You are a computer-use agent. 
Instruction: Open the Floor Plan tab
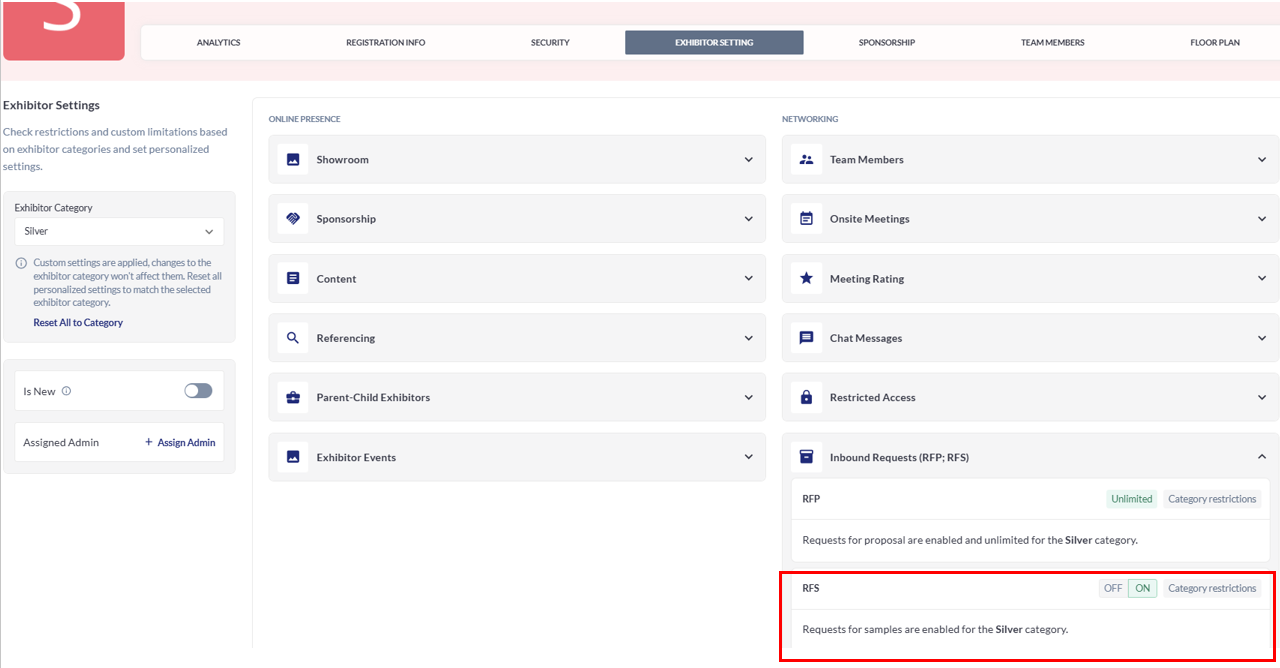coord(1214,43)
